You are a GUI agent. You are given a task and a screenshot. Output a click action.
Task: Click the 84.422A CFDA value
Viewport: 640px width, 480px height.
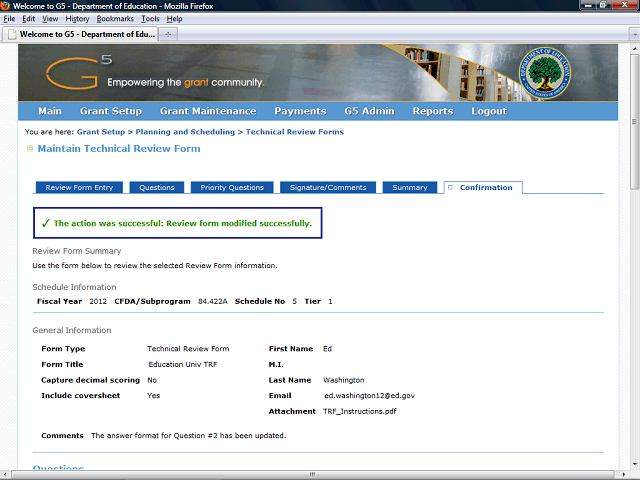(213, 301)
